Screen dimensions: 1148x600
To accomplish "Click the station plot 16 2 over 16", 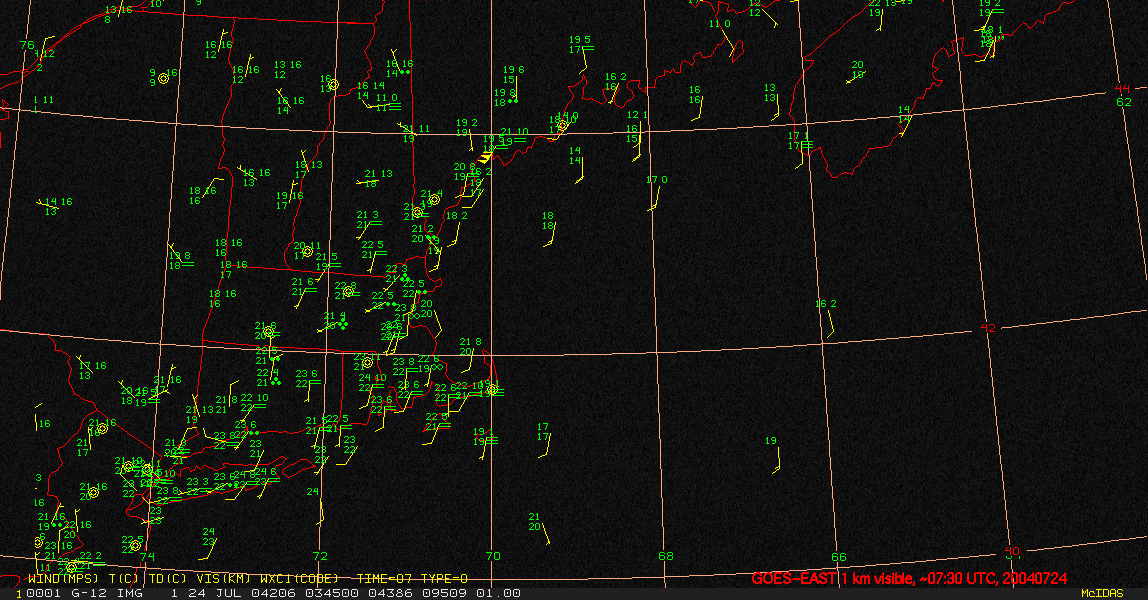I will tap(616, 81).
